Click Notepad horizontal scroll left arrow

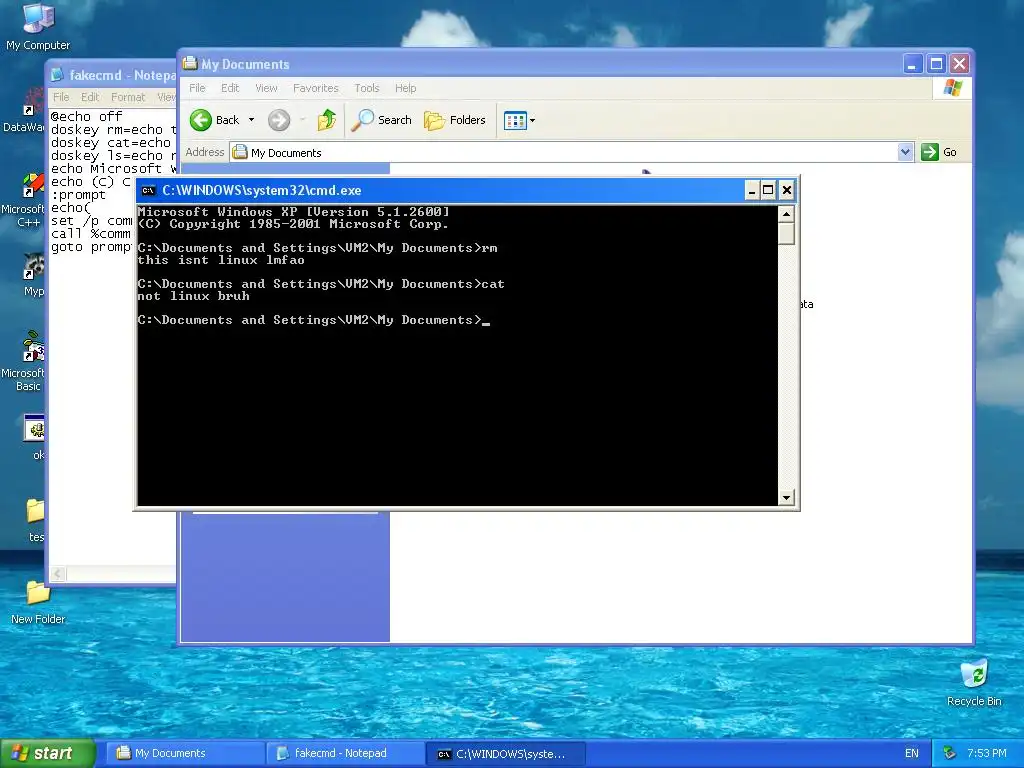58,573
